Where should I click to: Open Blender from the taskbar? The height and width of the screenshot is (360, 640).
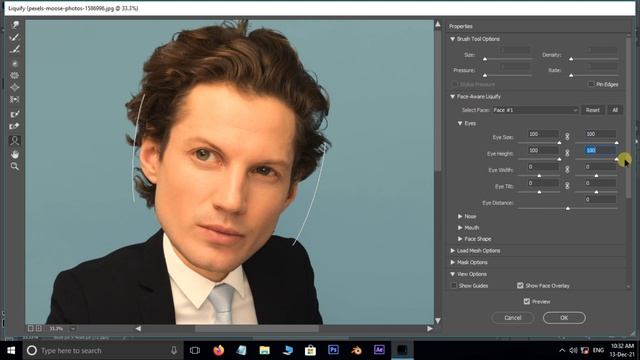pyautogui.click(x=356, y=350)
